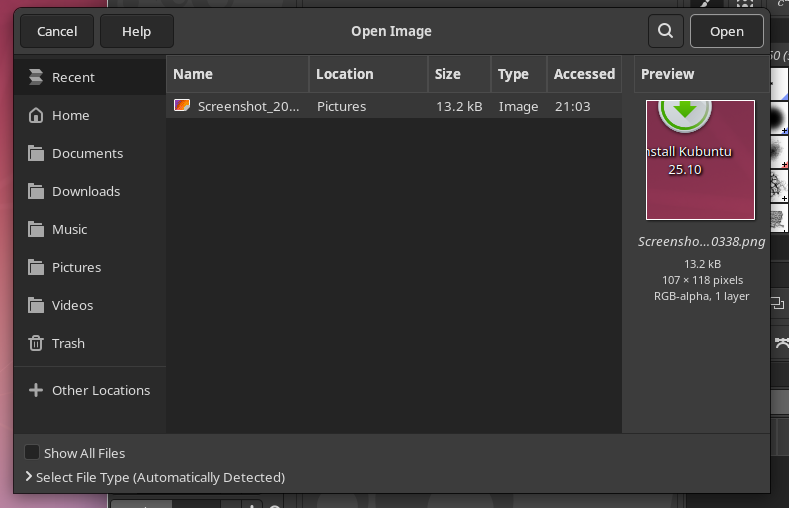
Task: Sort files by Location column header
Action: [367, 74]
